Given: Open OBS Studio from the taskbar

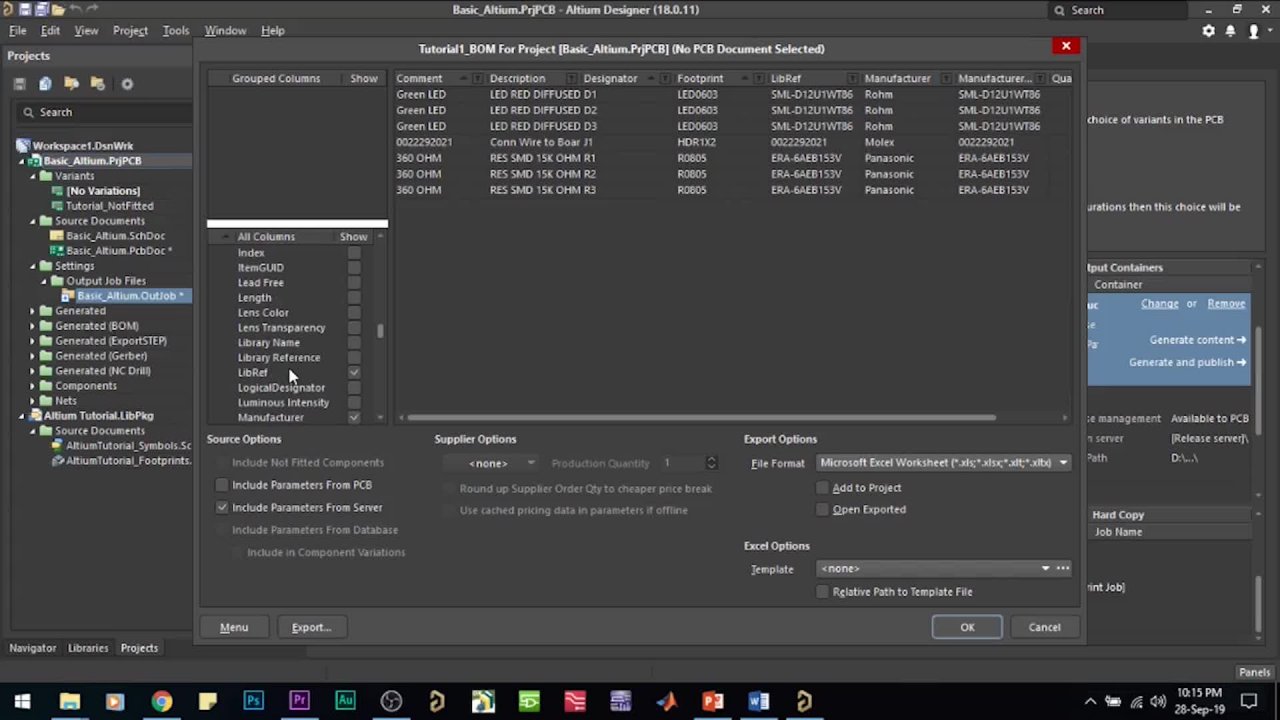Looking at the screenshot, I should [391, 701].
